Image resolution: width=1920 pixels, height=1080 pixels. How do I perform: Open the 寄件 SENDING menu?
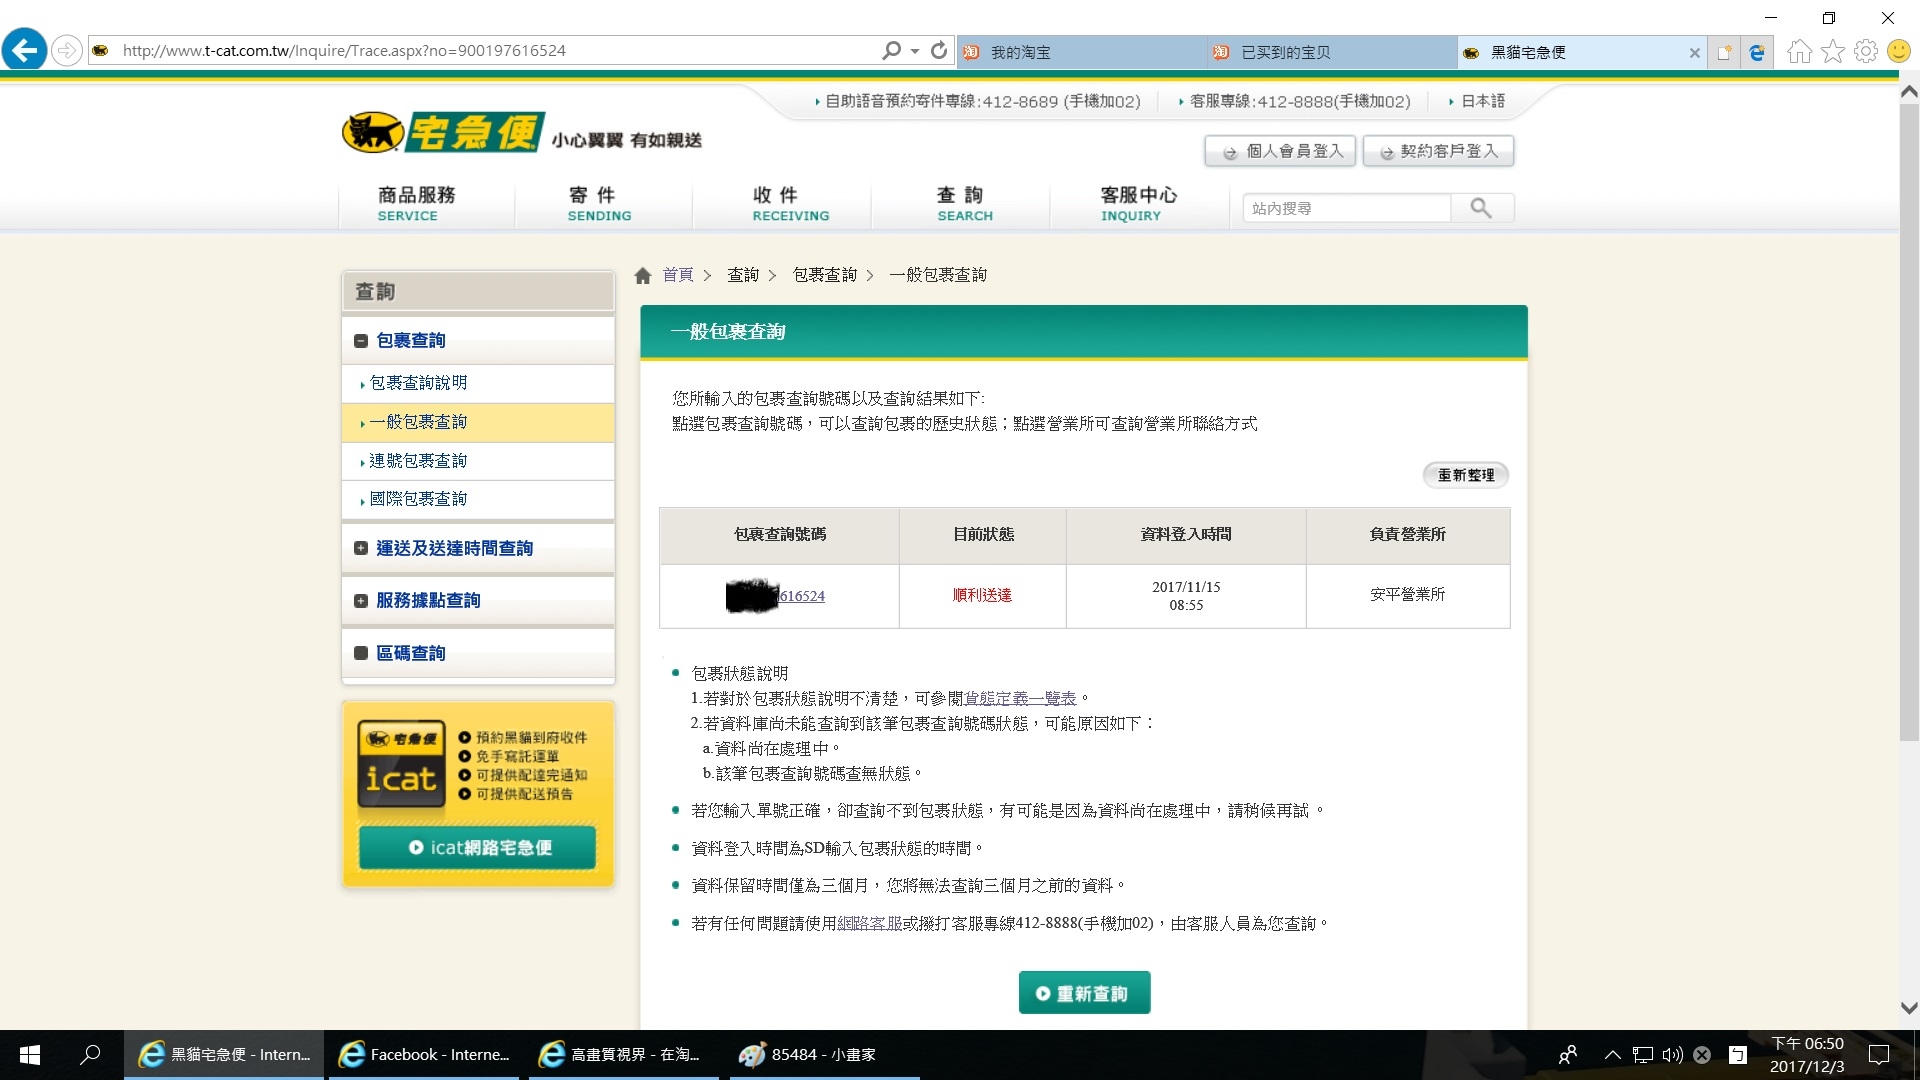click(599, 203)
